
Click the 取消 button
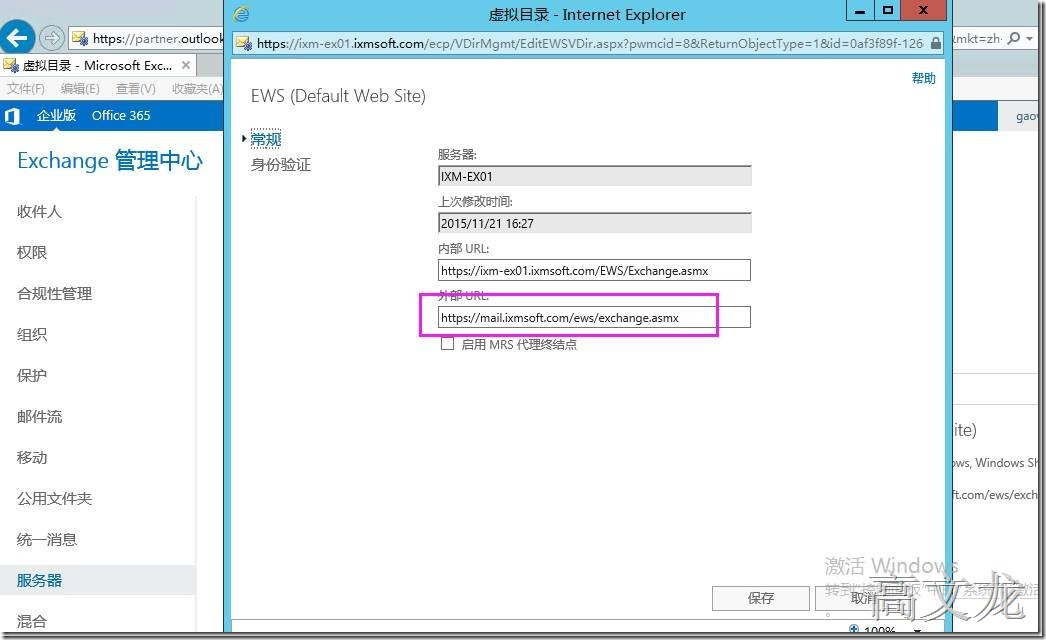863,598
